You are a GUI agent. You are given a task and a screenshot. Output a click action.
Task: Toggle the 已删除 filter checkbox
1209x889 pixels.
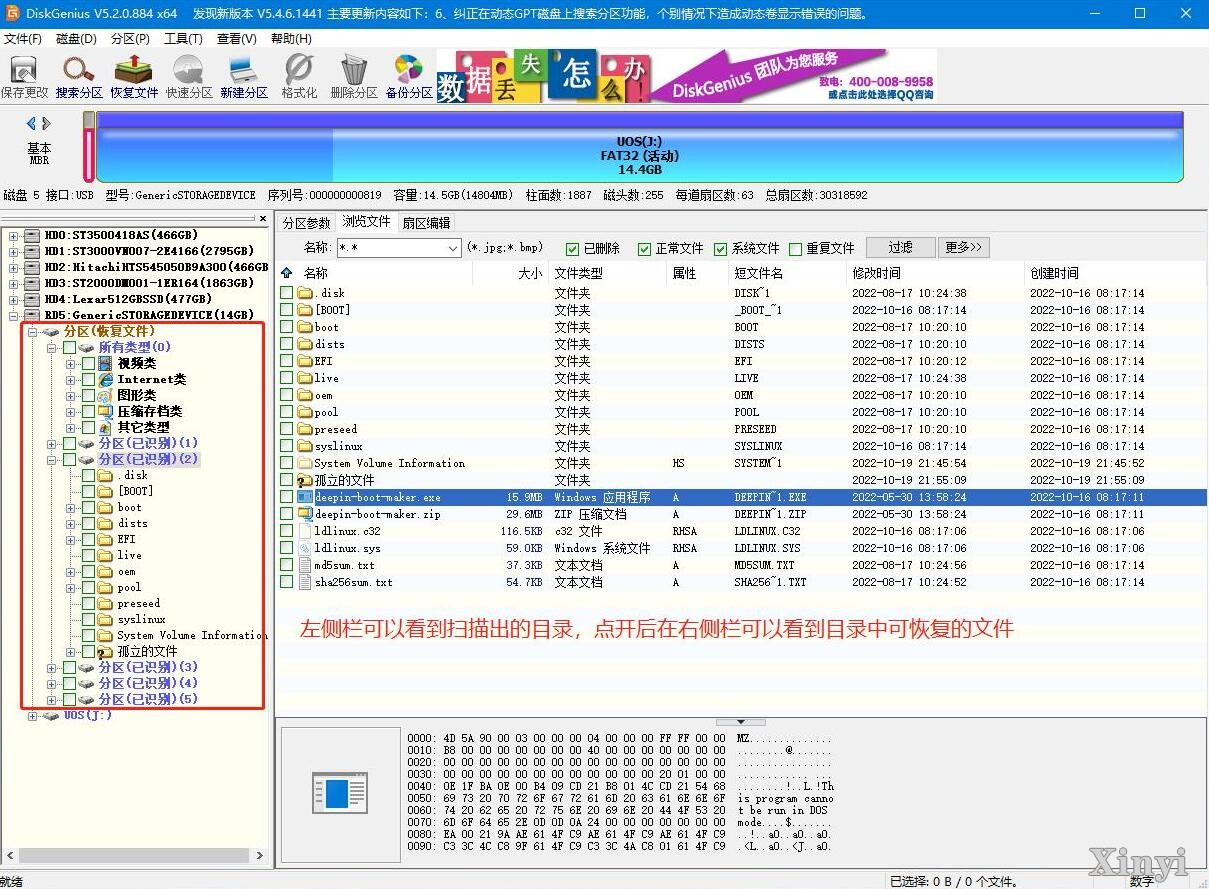pos(573,249)
